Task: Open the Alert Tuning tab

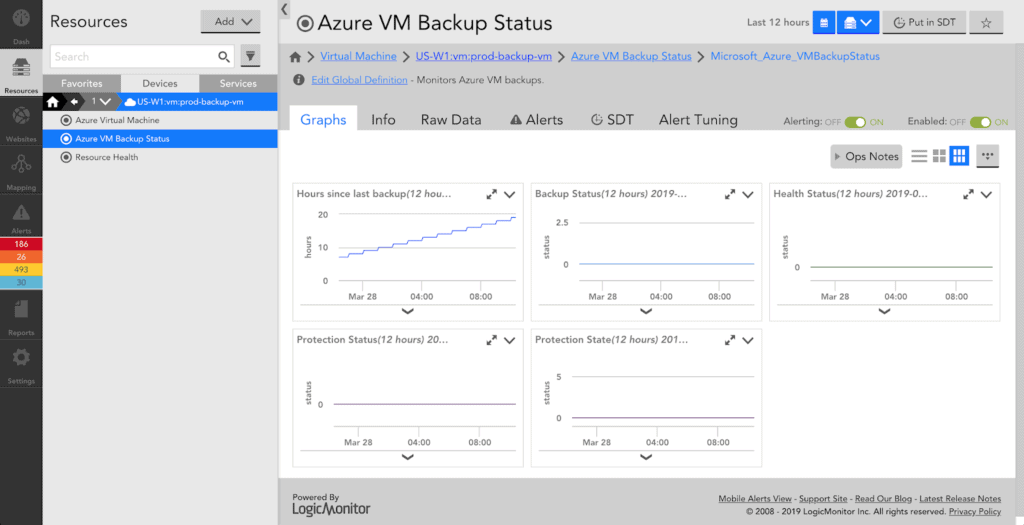Action: [x=698, y=120]
